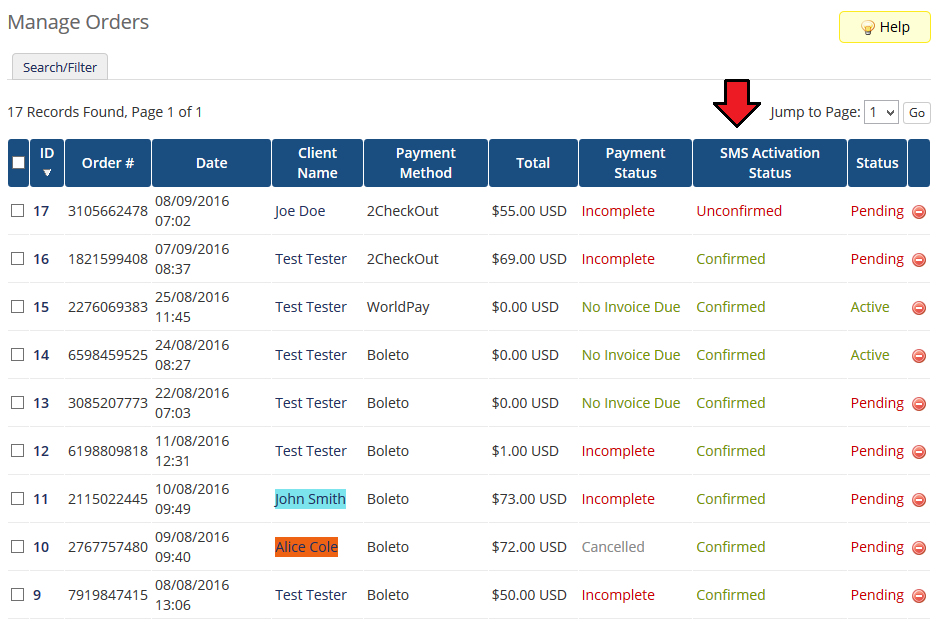
Task: Sort by Total column header
Action: (533, 163)
